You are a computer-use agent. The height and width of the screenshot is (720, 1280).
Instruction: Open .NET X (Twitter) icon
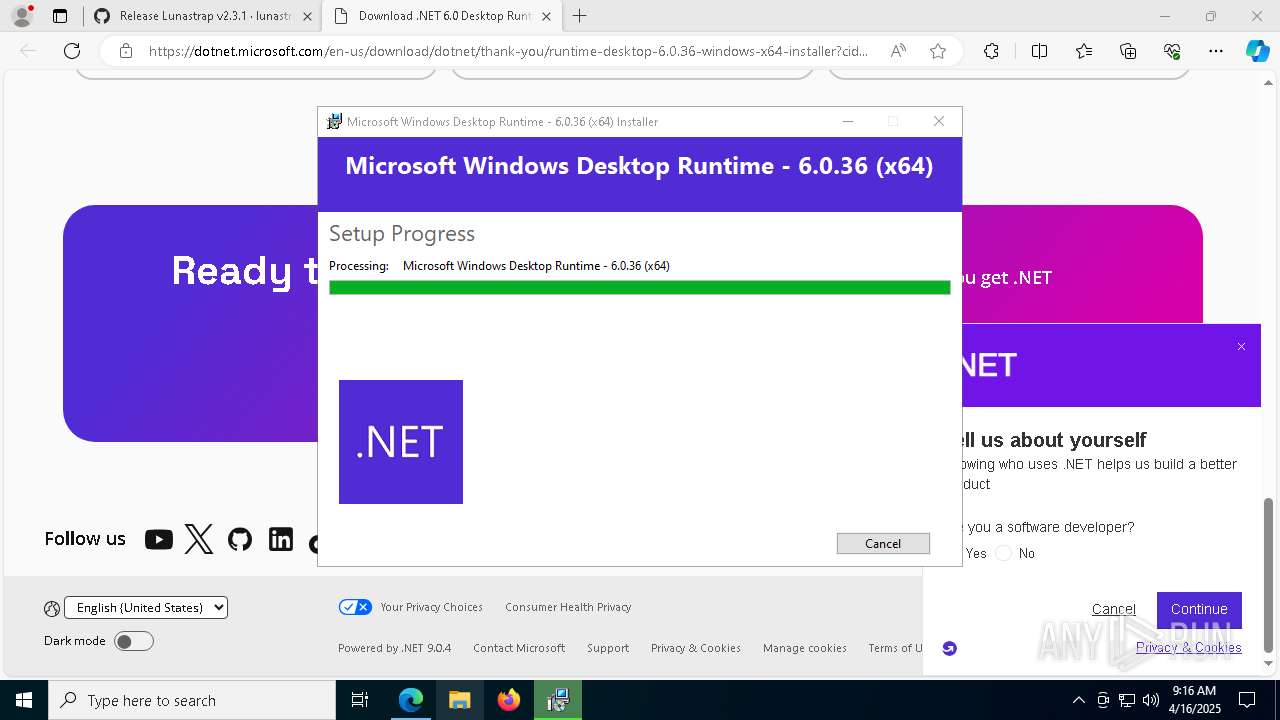click(199, 540)
